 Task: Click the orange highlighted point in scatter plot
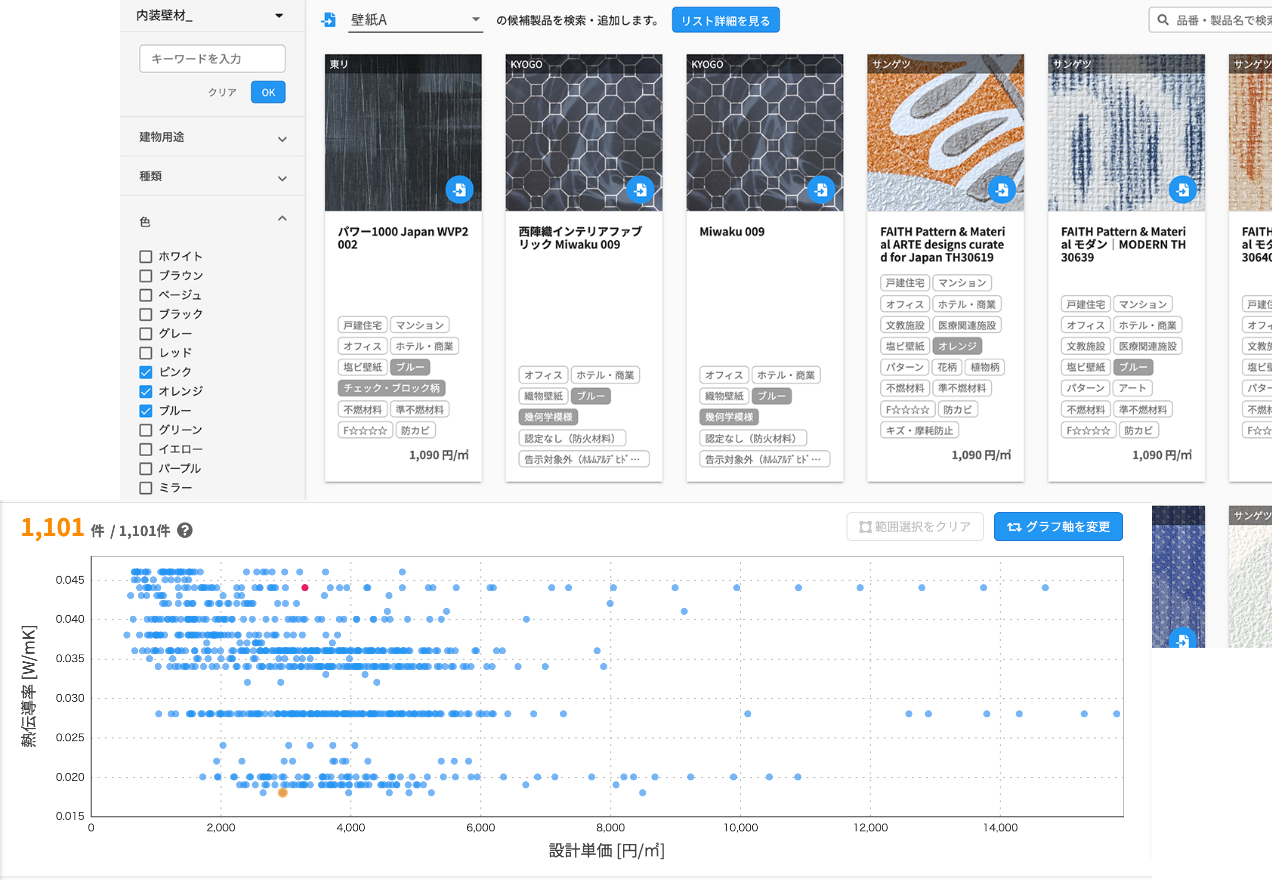283,792
